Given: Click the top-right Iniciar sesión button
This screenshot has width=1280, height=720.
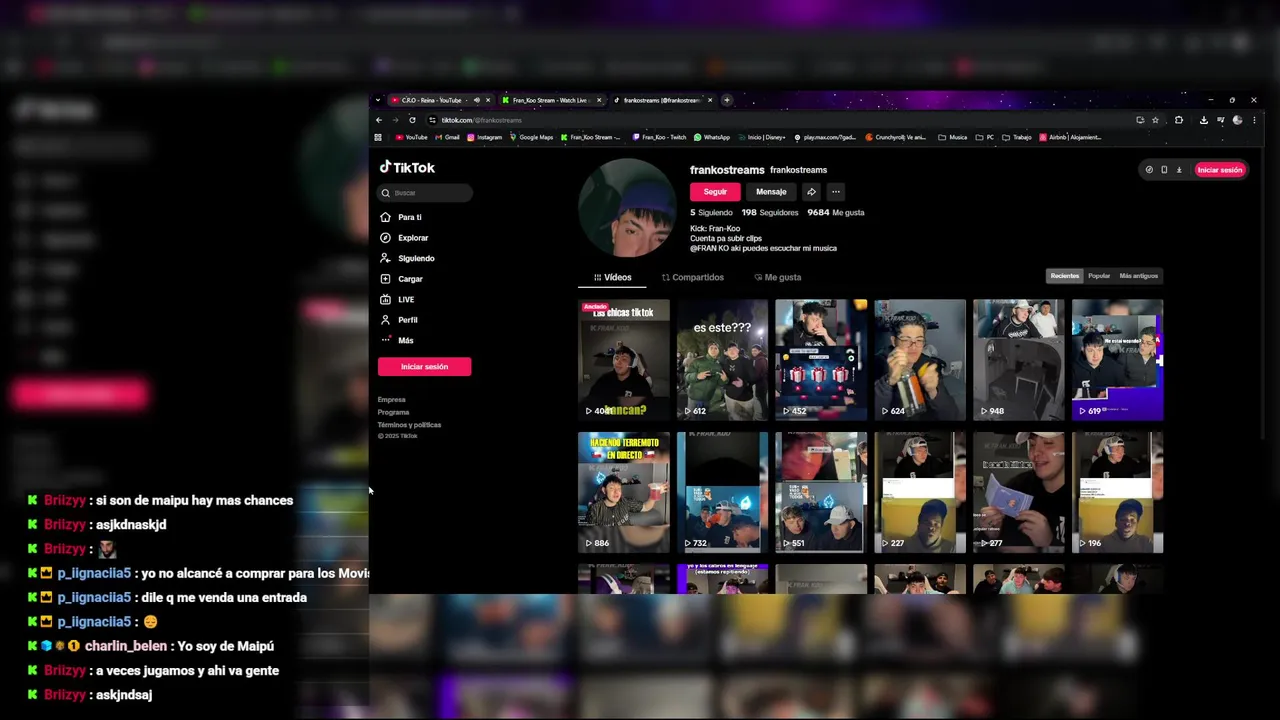Looking at the screenshot, I should tap(1220, 170).
